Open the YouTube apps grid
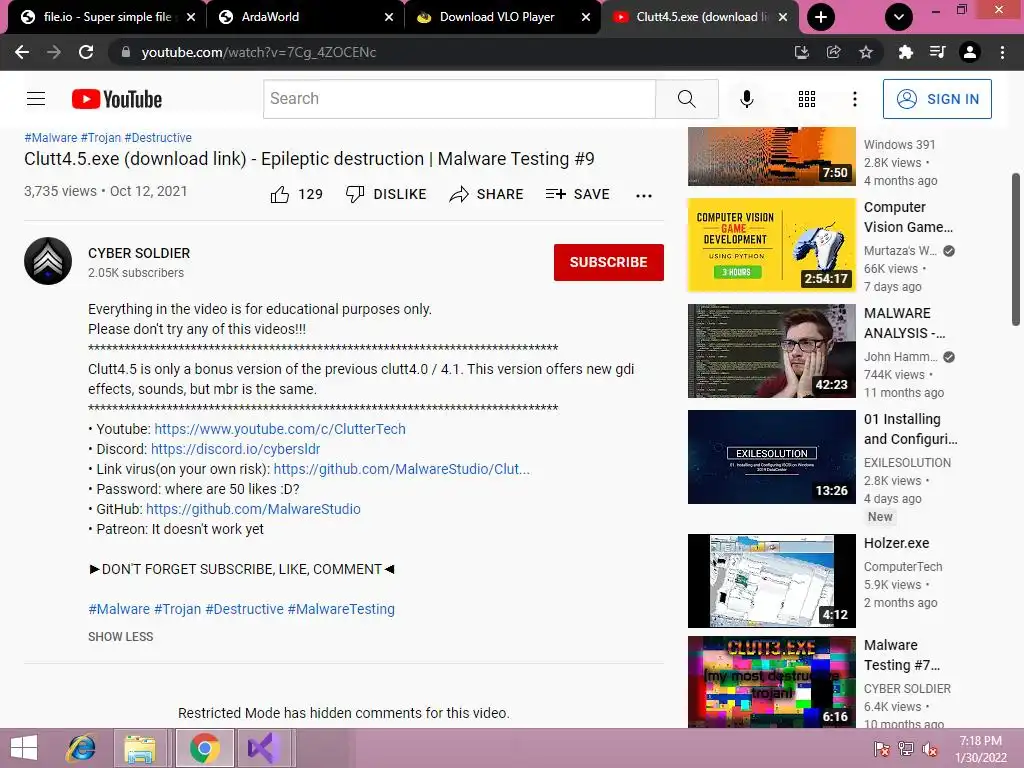Viewport: 1024px width, 768px height. point(807,99)
